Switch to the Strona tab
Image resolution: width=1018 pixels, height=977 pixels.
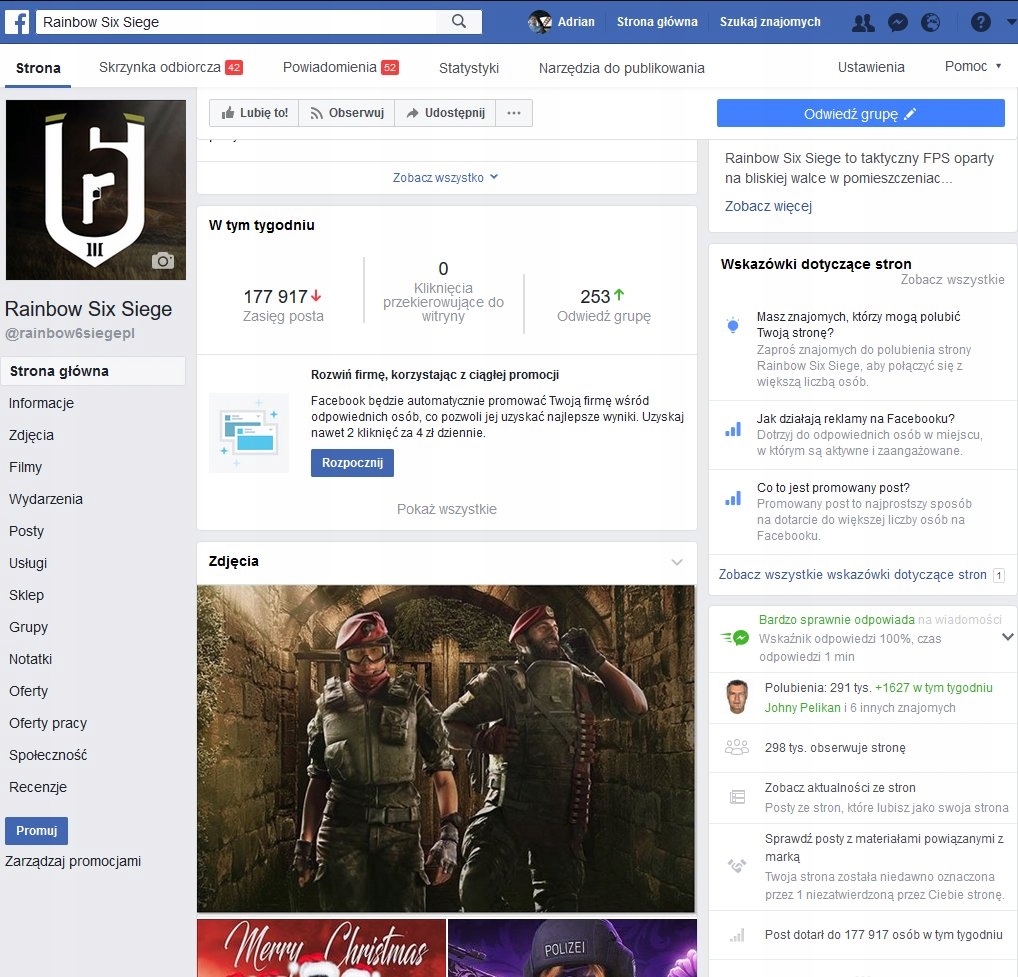point(38,68)
